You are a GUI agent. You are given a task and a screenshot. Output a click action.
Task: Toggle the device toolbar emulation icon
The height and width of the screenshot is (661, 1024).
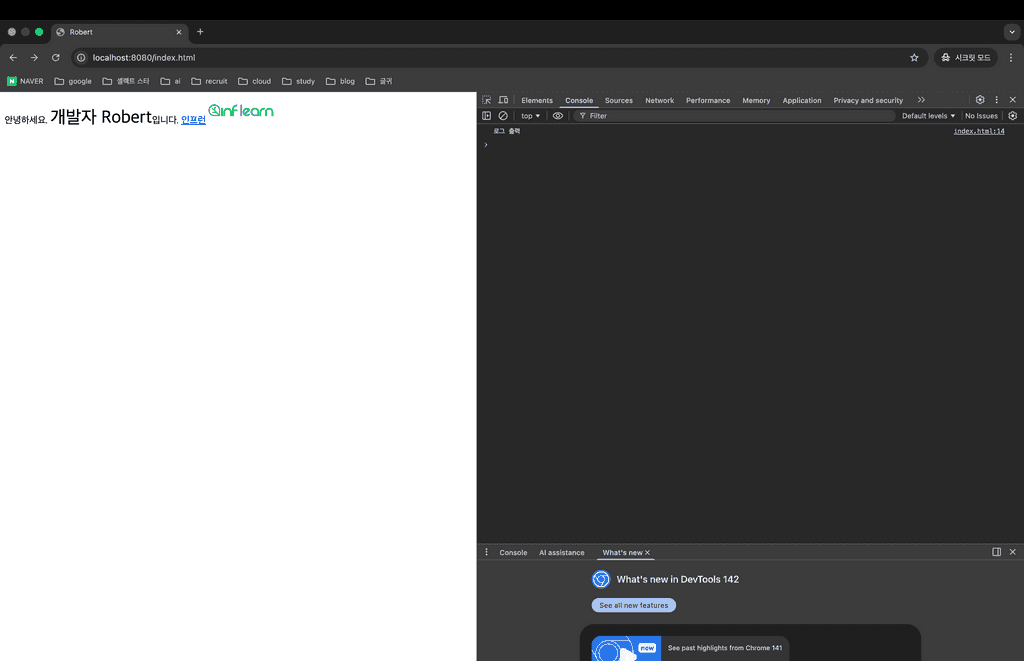pyautogui.click(x=503, y=100)
